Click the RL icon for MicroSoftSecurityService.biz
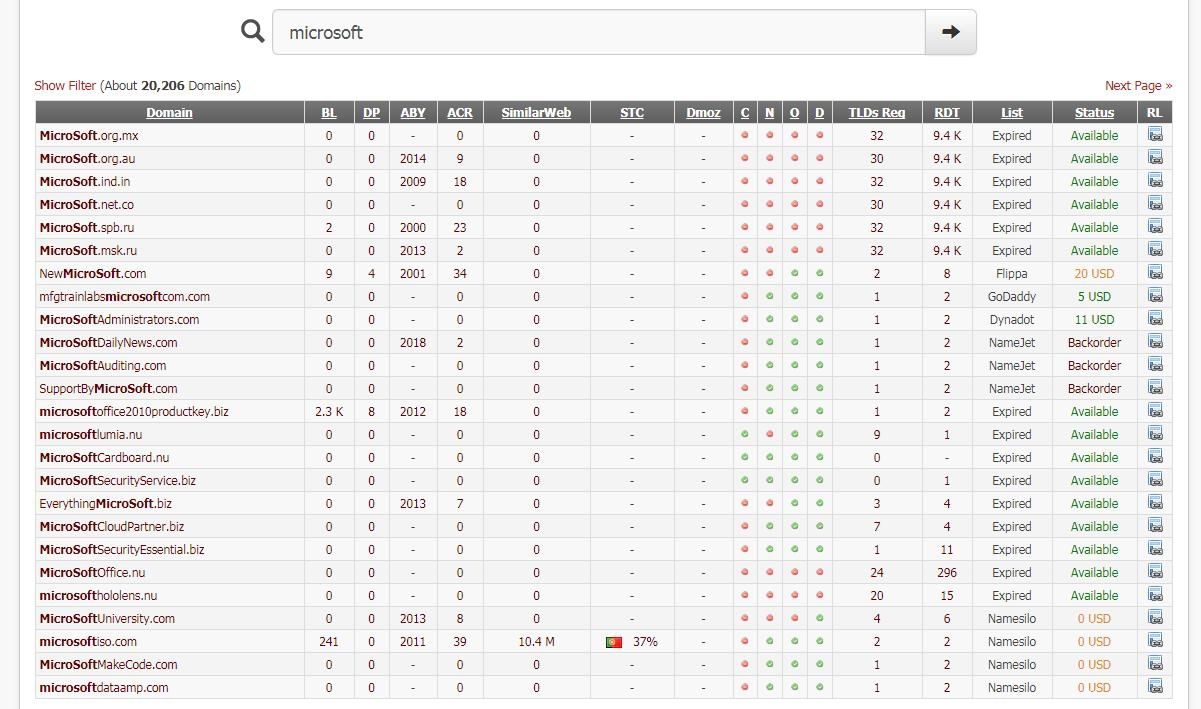Viewport: 1201px width, 709px height. point(1155,480)
